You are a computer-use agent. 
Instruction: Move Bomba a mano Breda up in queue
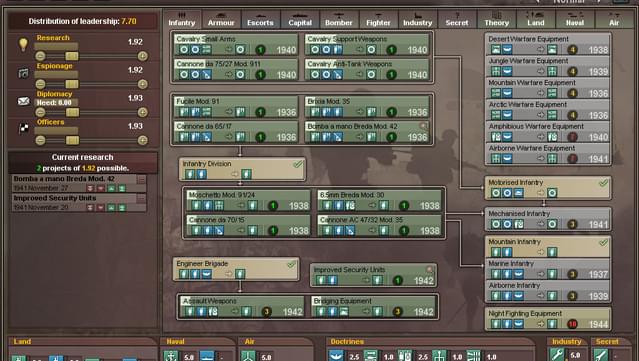click(111, 188)
